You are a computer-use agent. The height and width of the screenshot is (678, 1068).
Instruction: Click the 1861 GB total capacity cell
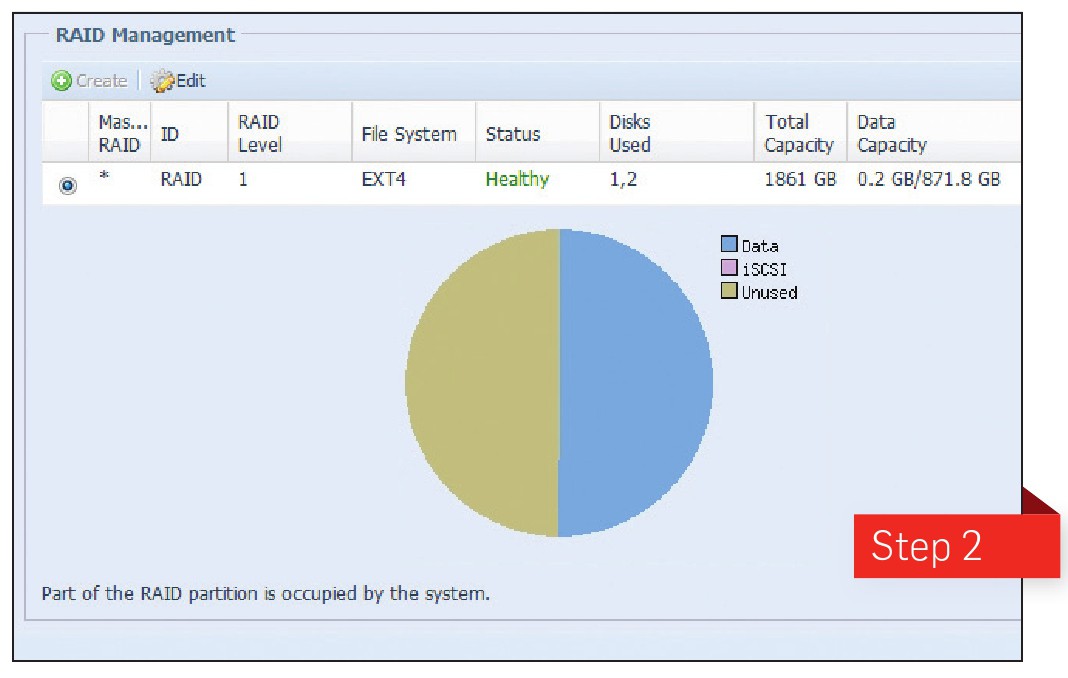pyautogui.click(x=799, y=180)
